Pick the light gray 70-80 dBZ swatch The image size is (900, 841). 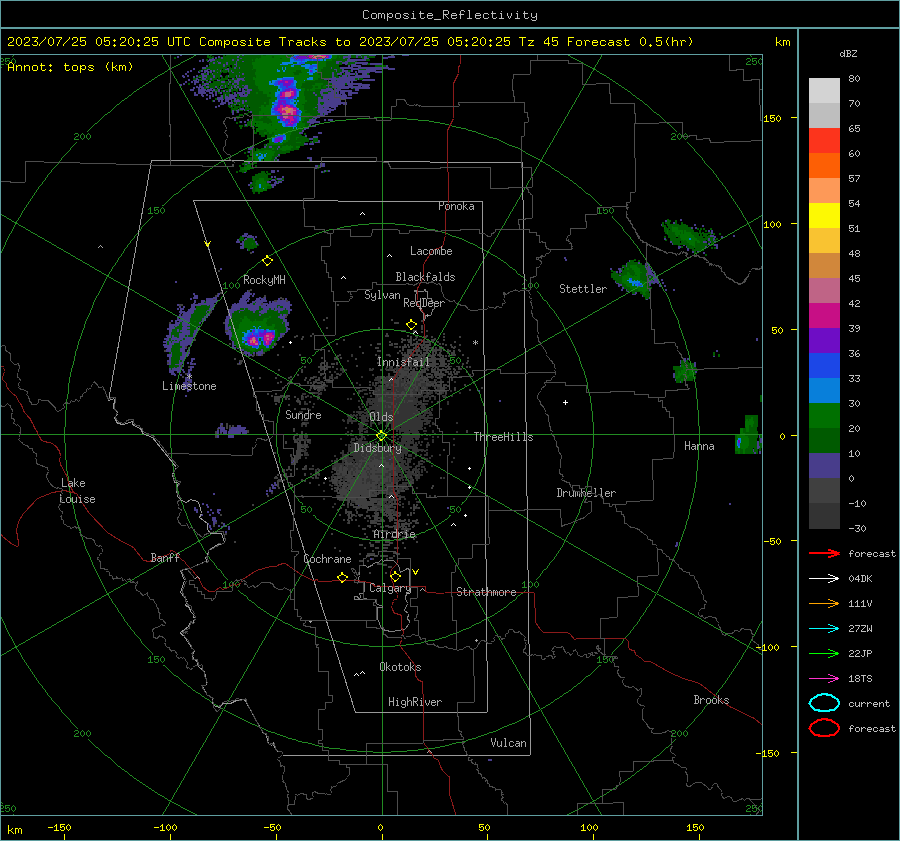(824, 91)
